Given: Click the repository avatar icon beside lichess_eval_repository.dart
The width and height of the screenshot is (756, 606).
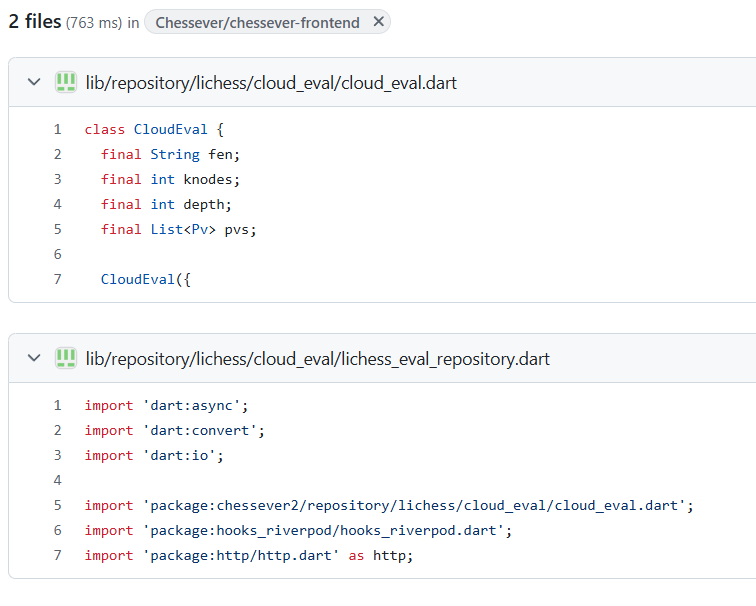Looking at the screenshot, I should [x=66, y=358].
